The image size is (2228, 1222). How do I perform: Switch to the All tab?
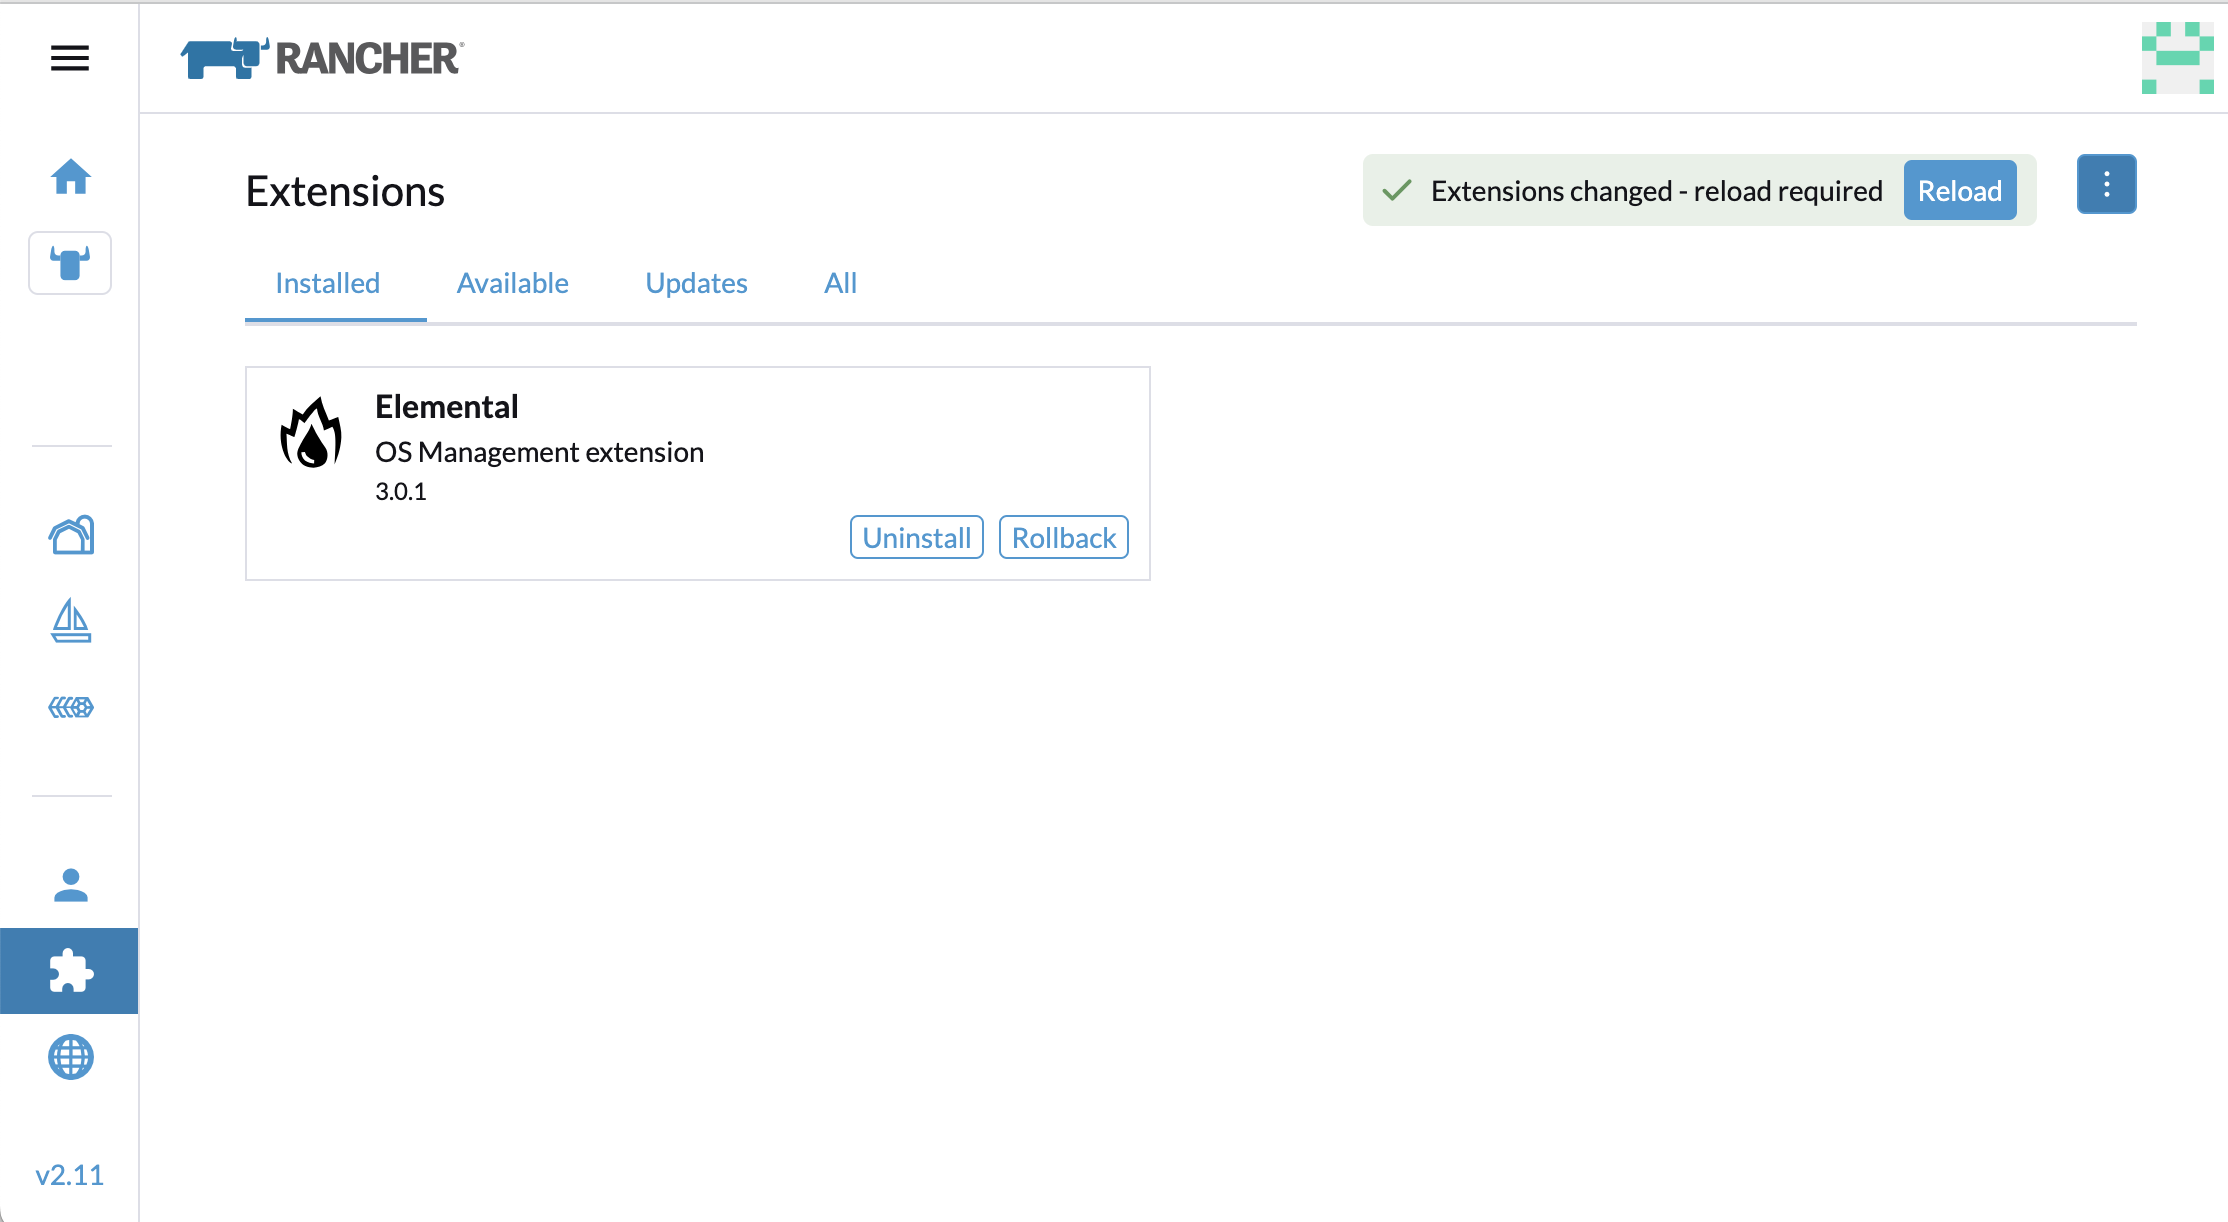tap(840, 283)
